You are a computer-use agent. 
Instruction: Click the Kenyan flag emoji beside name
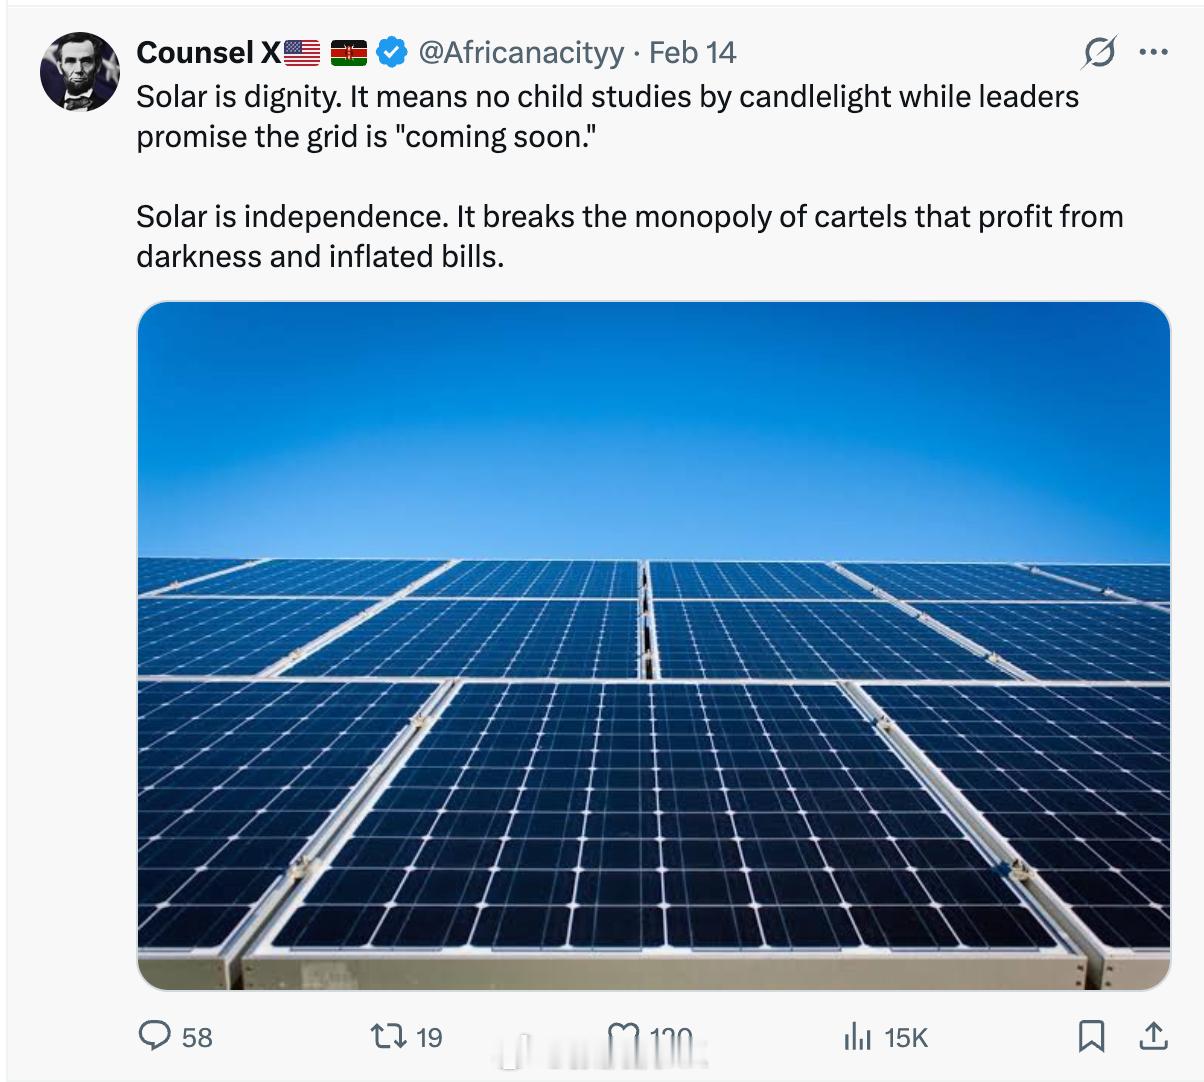pyautogui.click(x=348, y=52)
